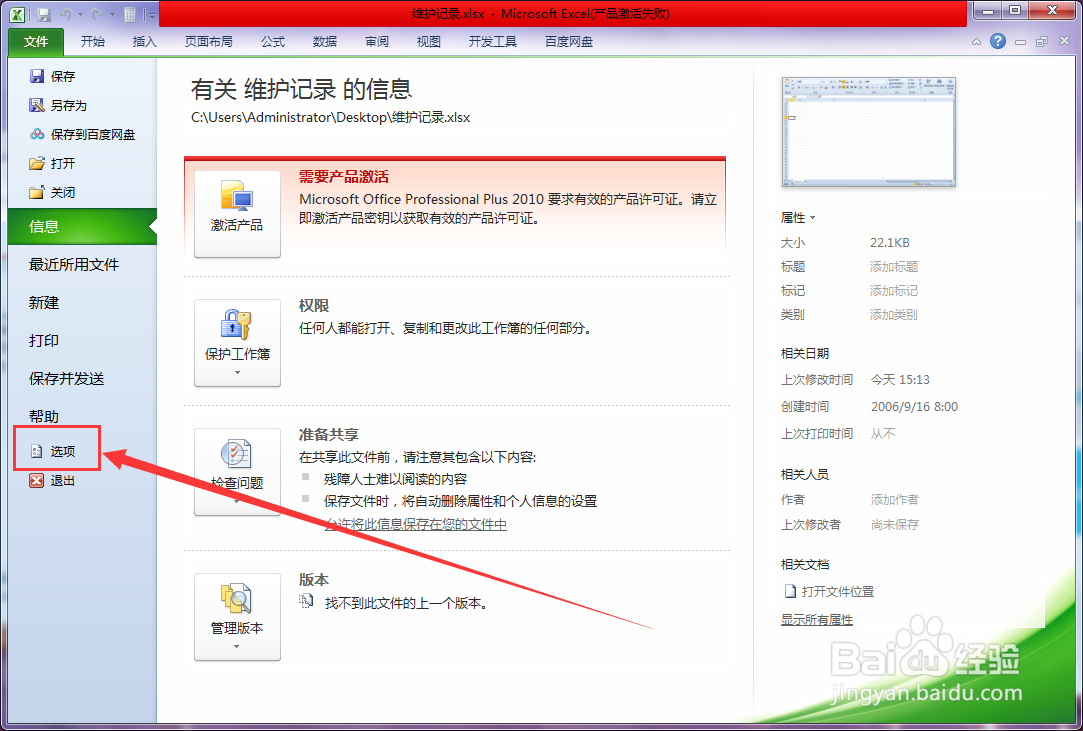Screen dimensions: 1083x731
Task: Click 保存到百度网盘 menu entry
Action: [82, 134]
